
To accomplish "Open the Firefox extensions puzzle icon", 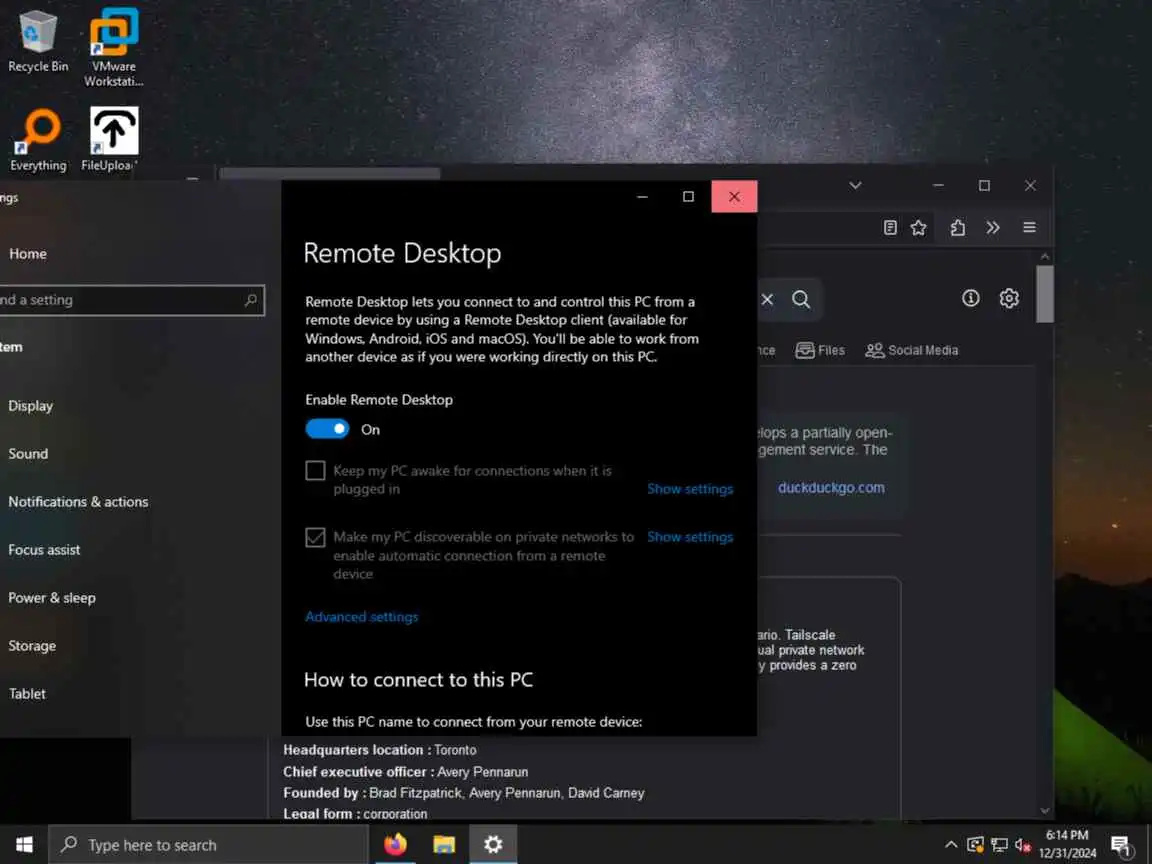I will (957, 228).
